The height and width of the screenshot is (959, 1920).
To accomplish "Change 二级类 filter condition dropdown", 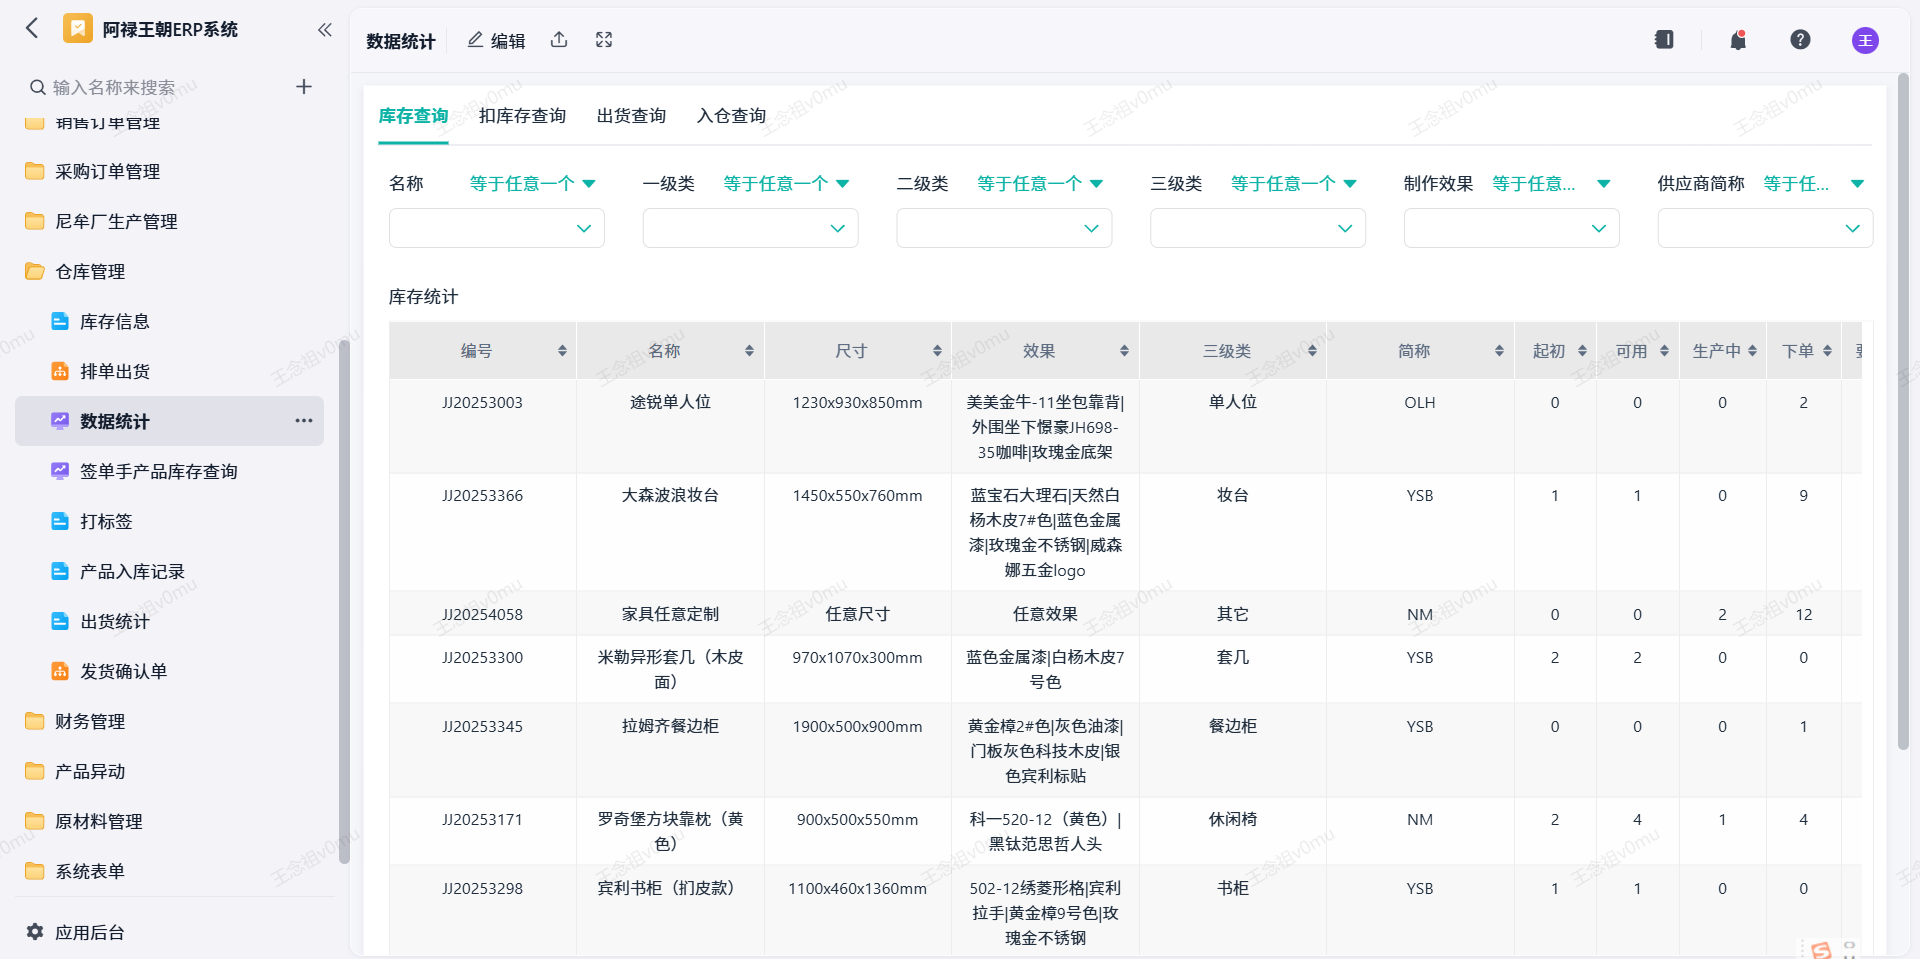I will [x=1040, y=183].
